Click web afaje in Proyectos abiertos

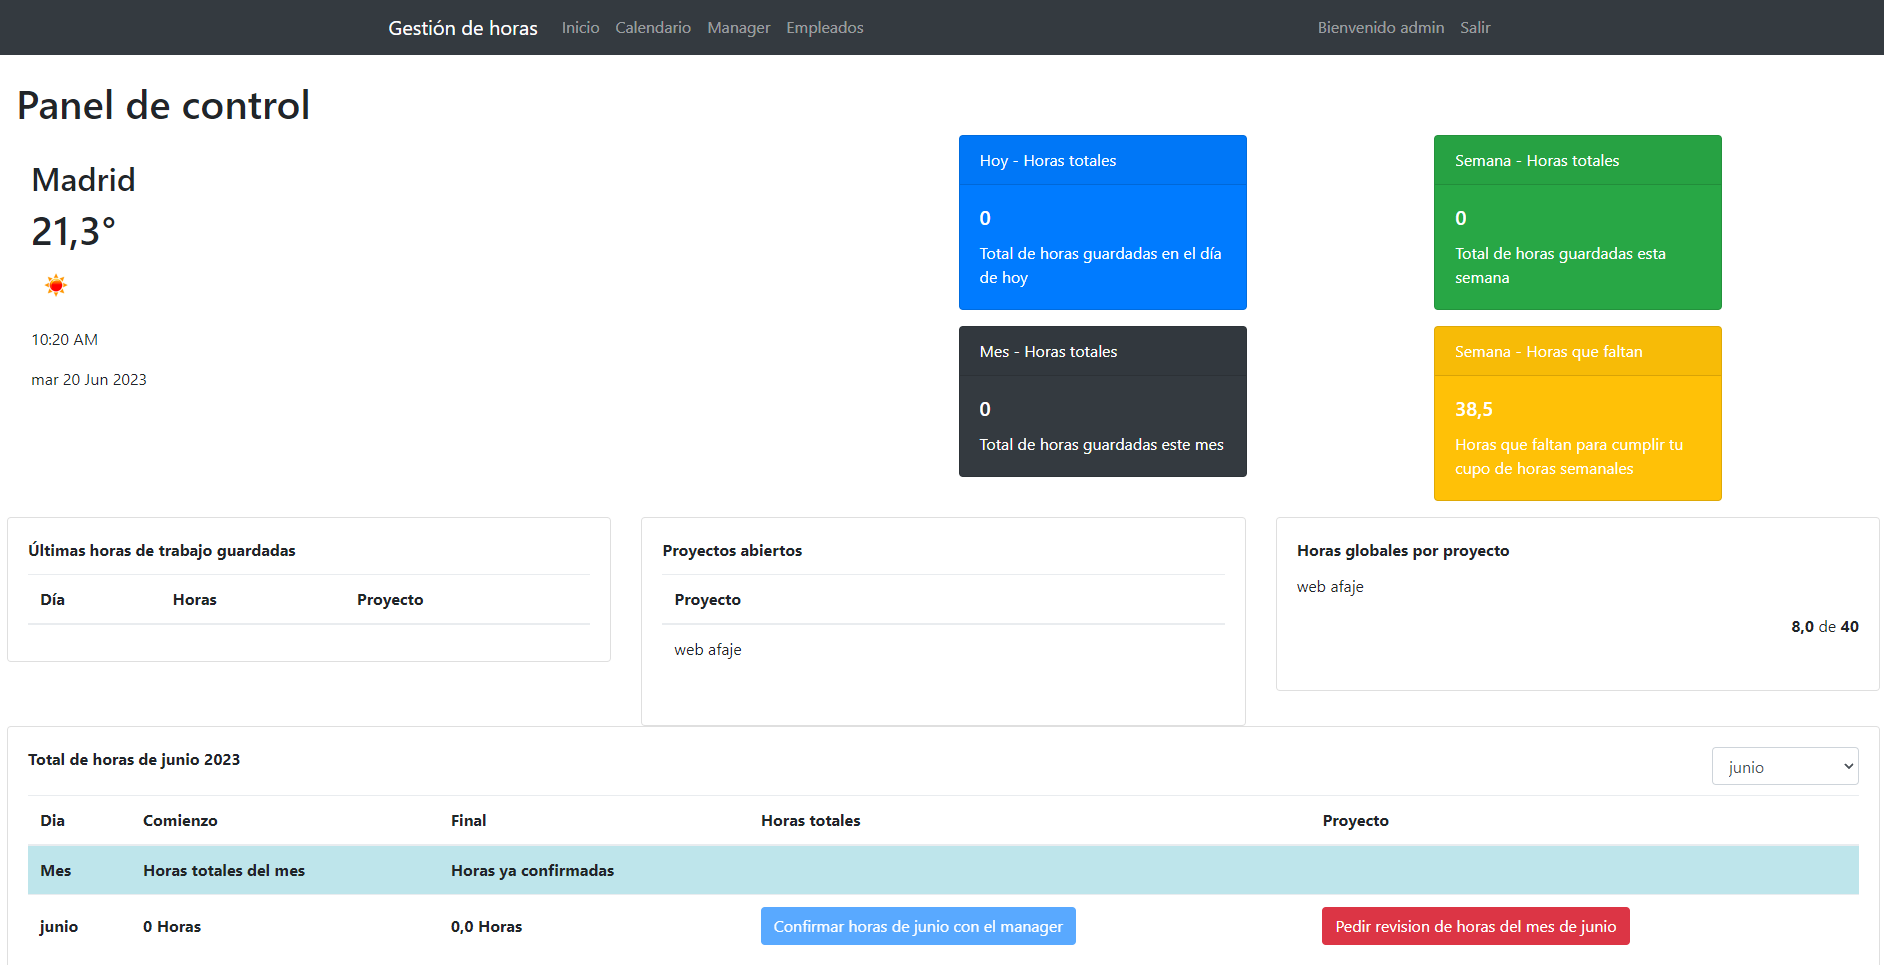pos(708,650)
